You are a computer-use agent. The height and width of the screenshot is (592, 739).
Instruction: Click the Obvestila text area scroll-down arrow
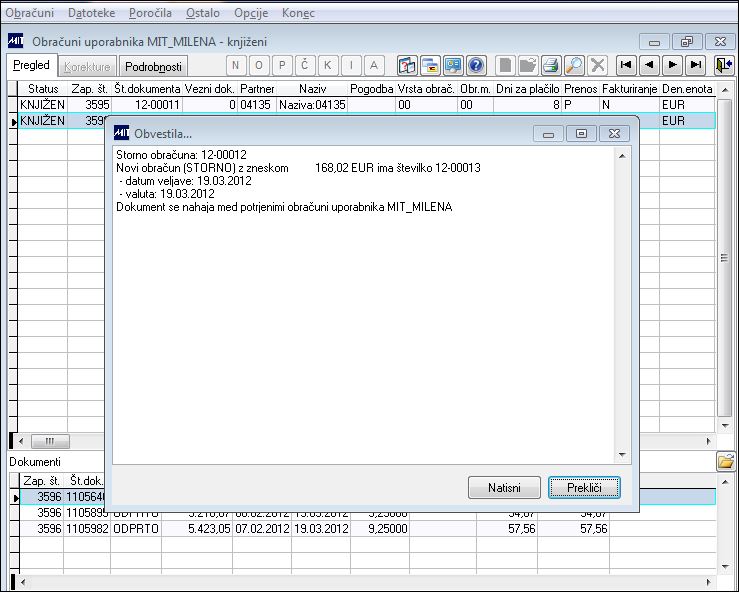coord(622,455)
